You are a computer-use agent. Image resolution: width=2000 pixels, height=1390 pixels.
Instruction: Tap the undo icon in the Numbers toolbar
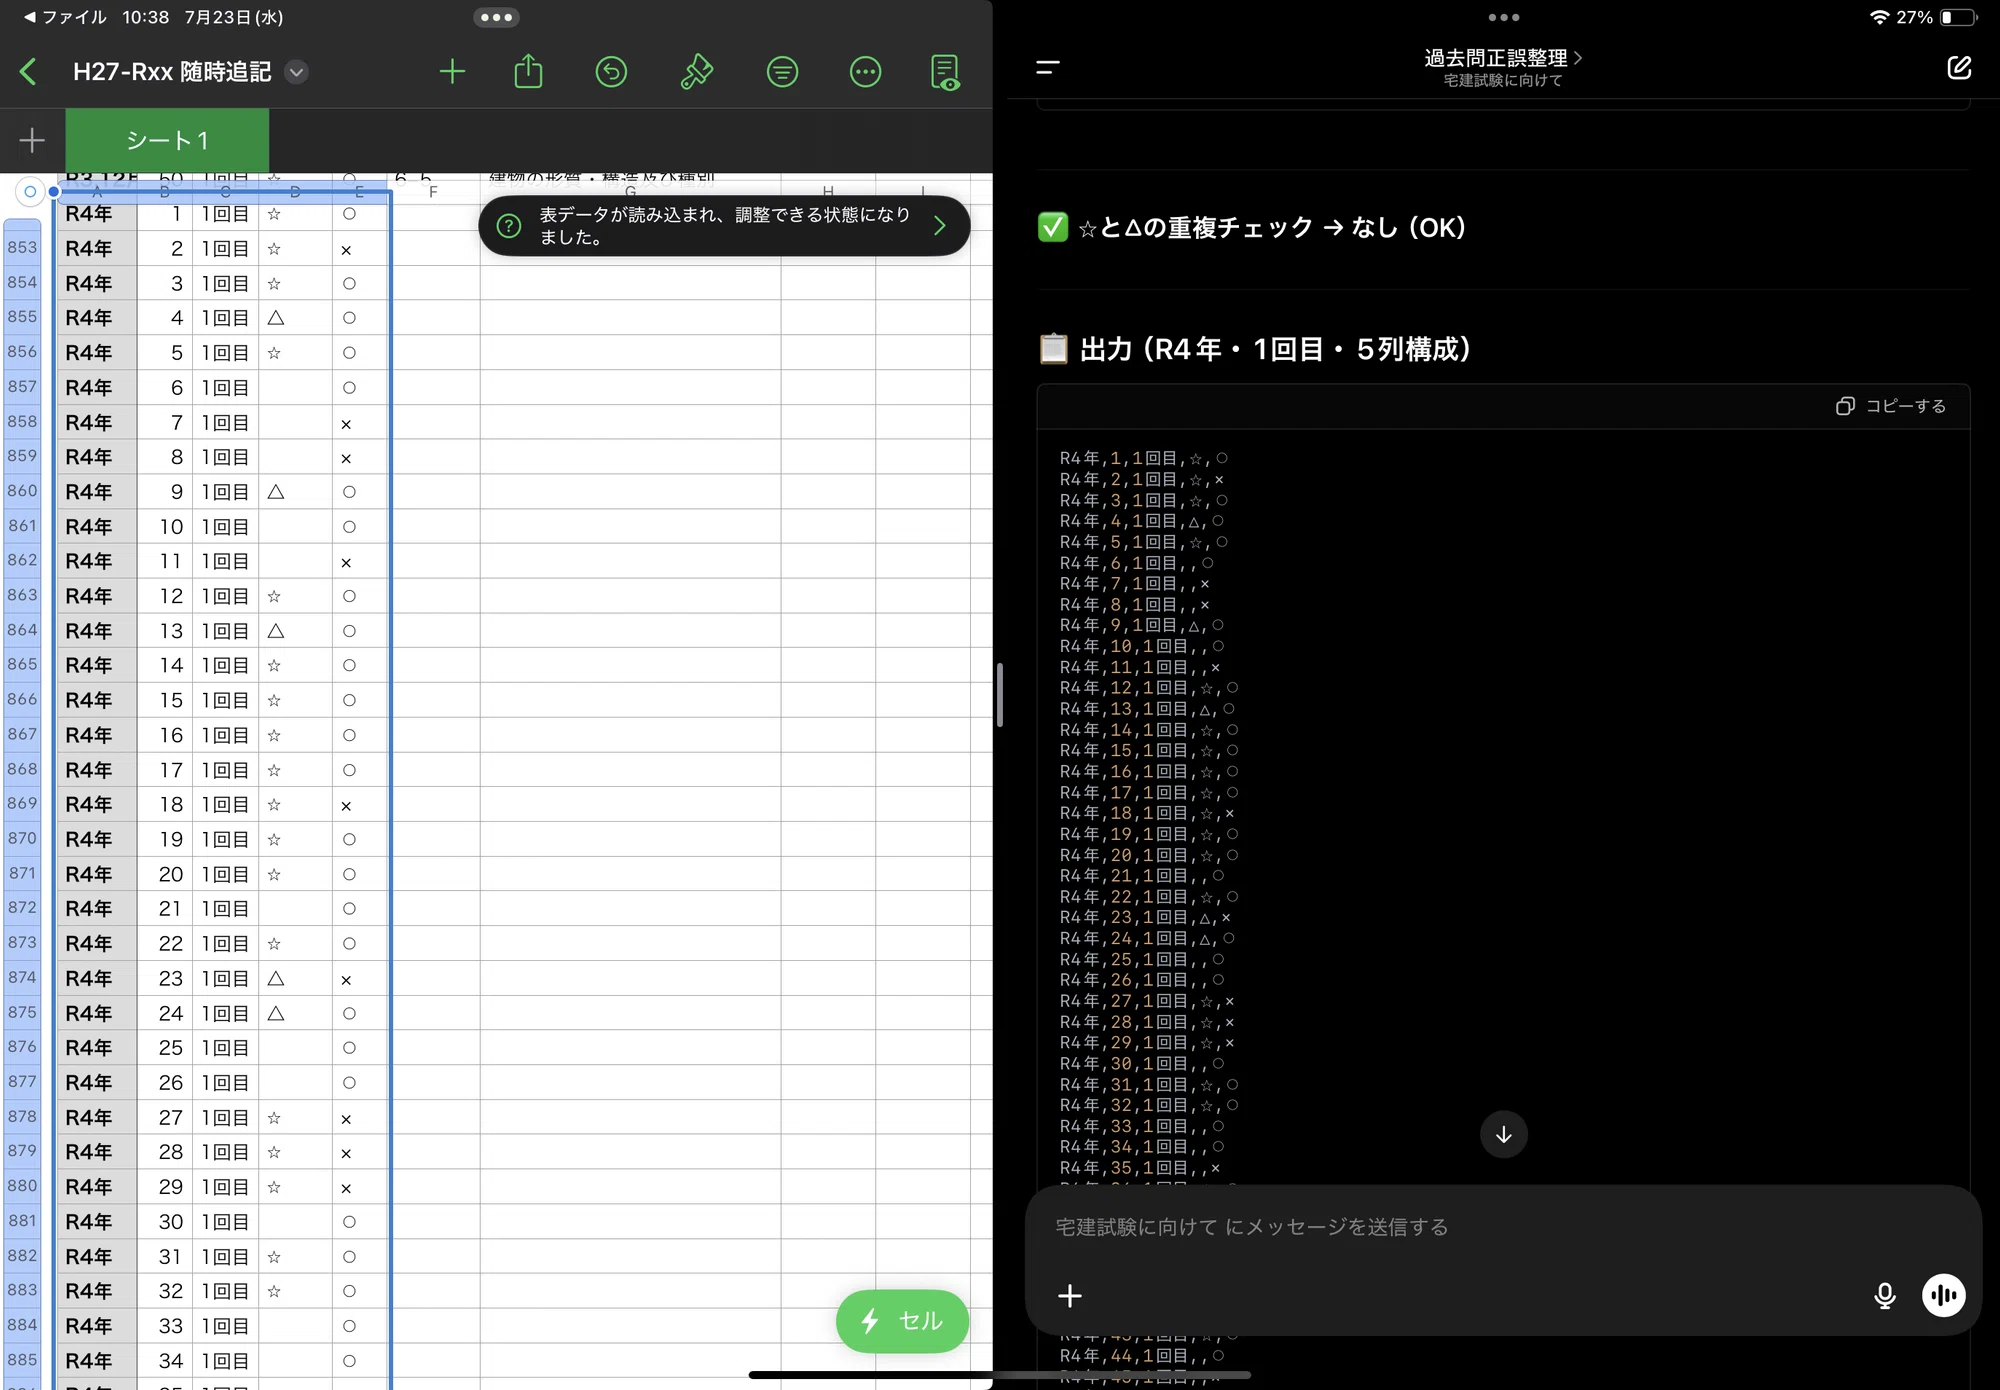click(x=611, y=72)
